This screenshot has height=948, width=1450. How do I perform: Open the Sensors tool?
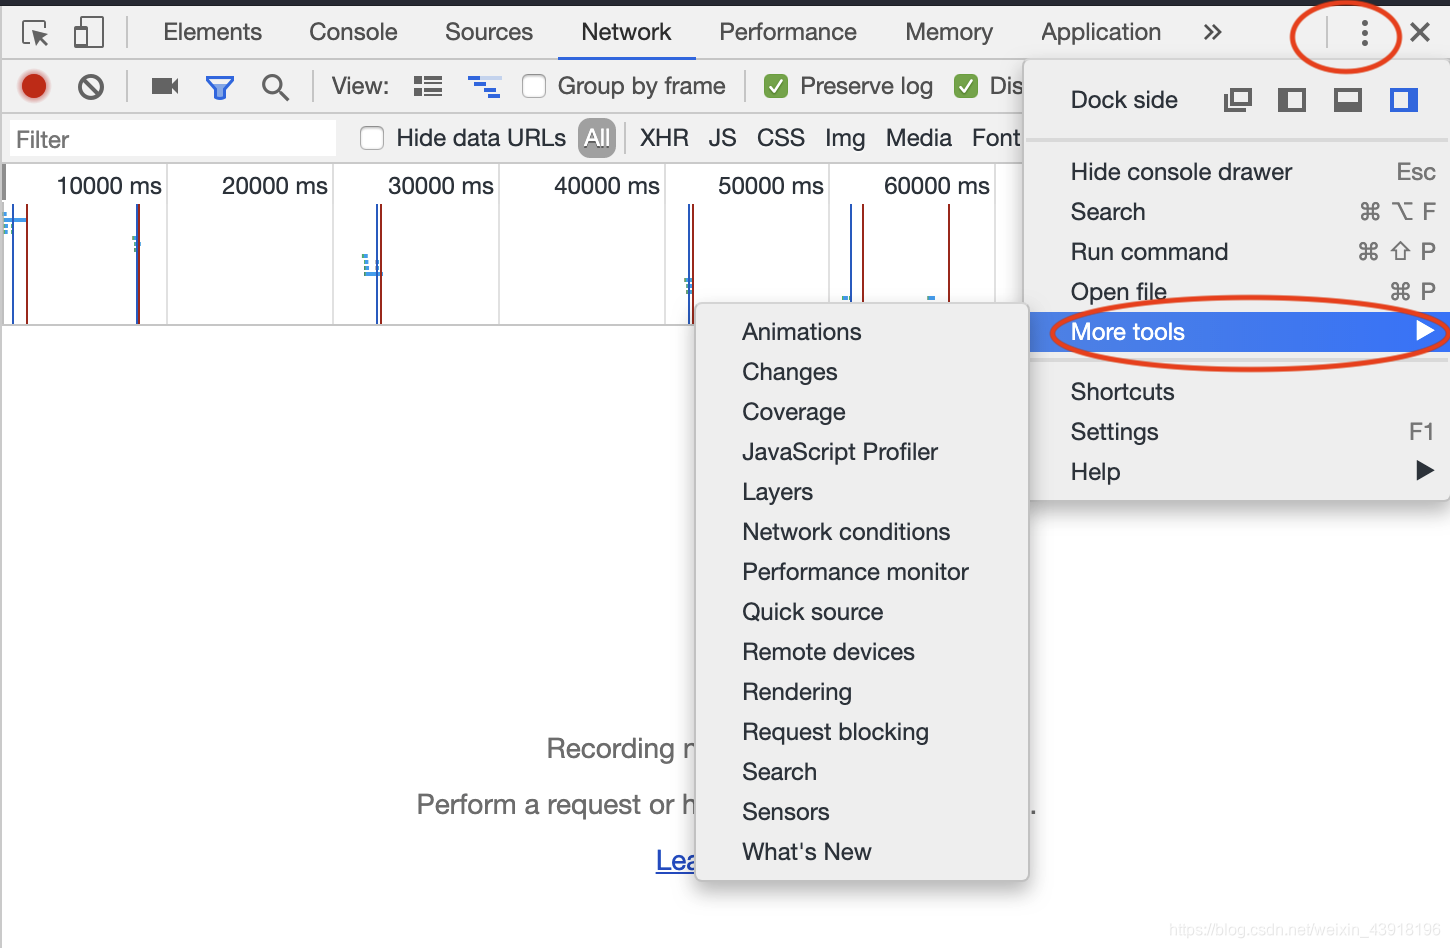[862, 812]
